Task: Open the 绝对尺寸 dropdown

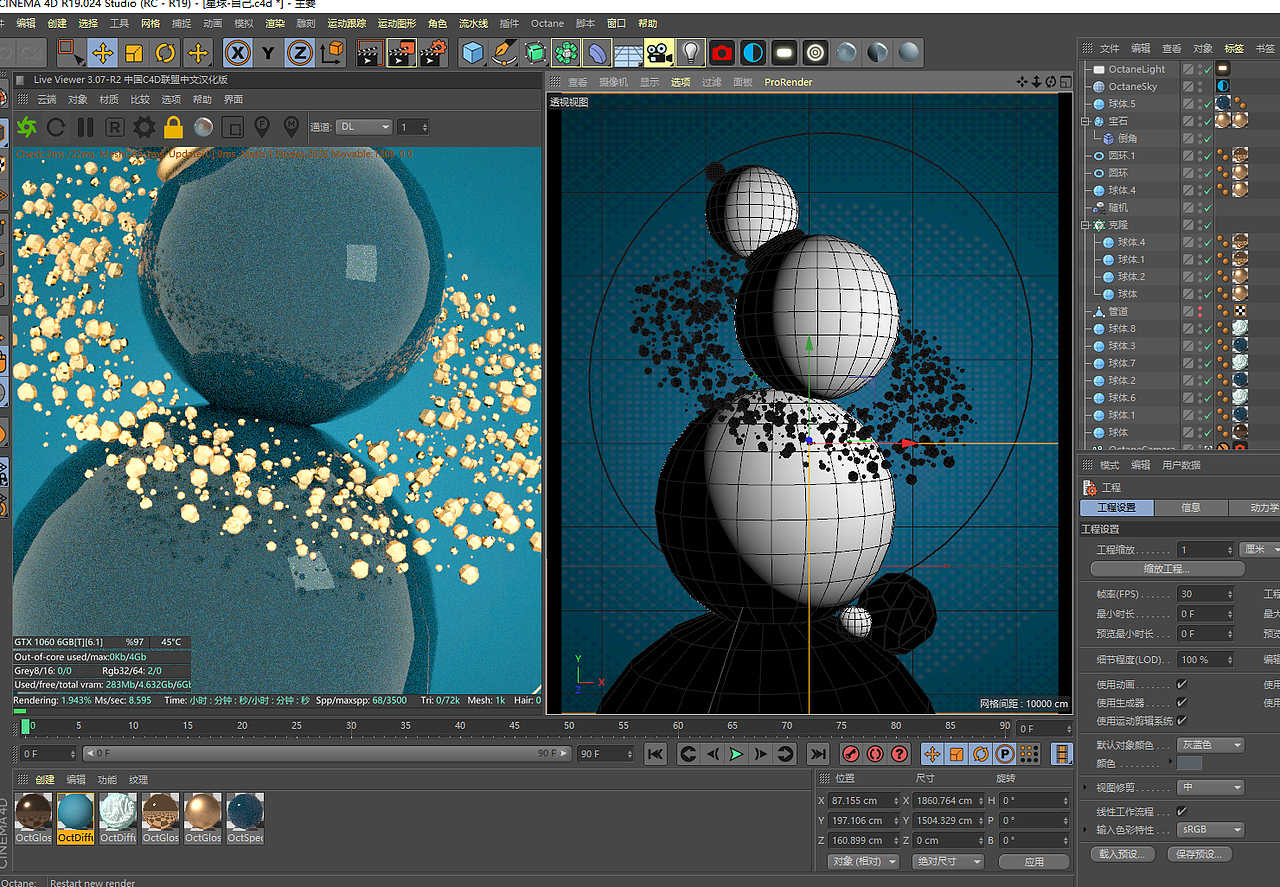Action: 948,861
